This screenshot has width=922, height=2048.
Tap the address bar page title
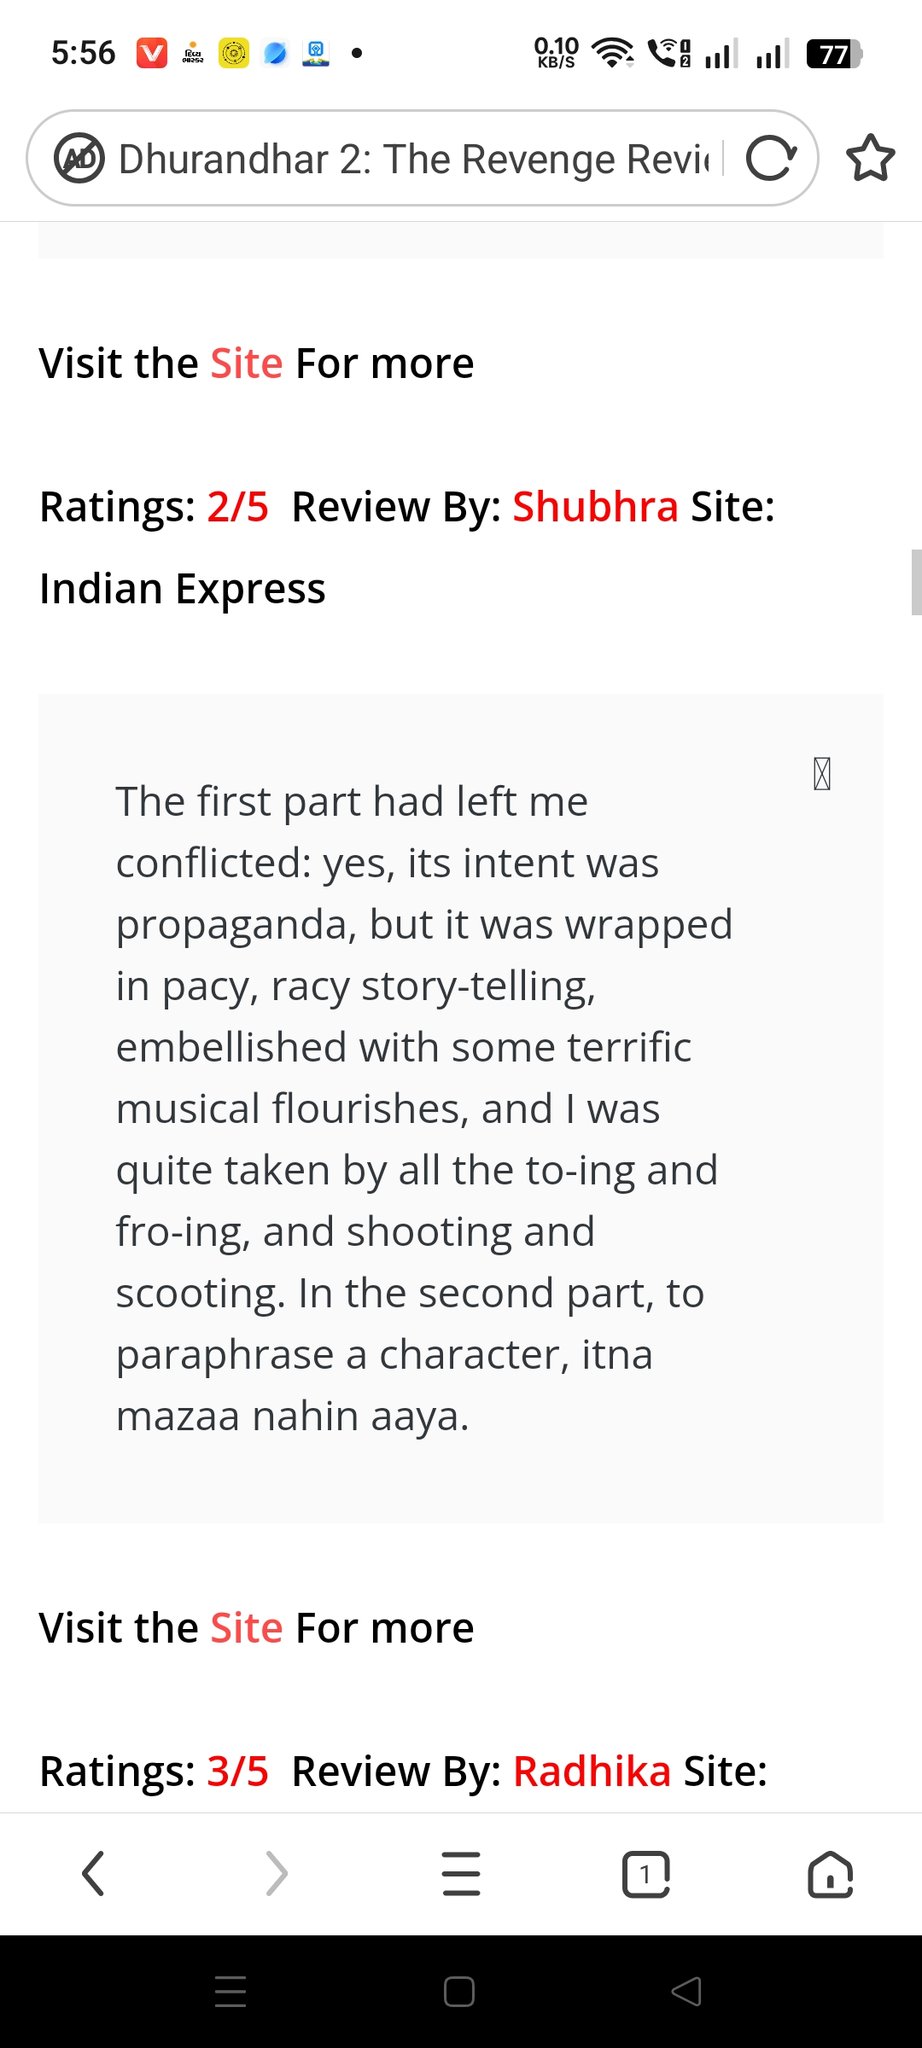pos(414,159)
